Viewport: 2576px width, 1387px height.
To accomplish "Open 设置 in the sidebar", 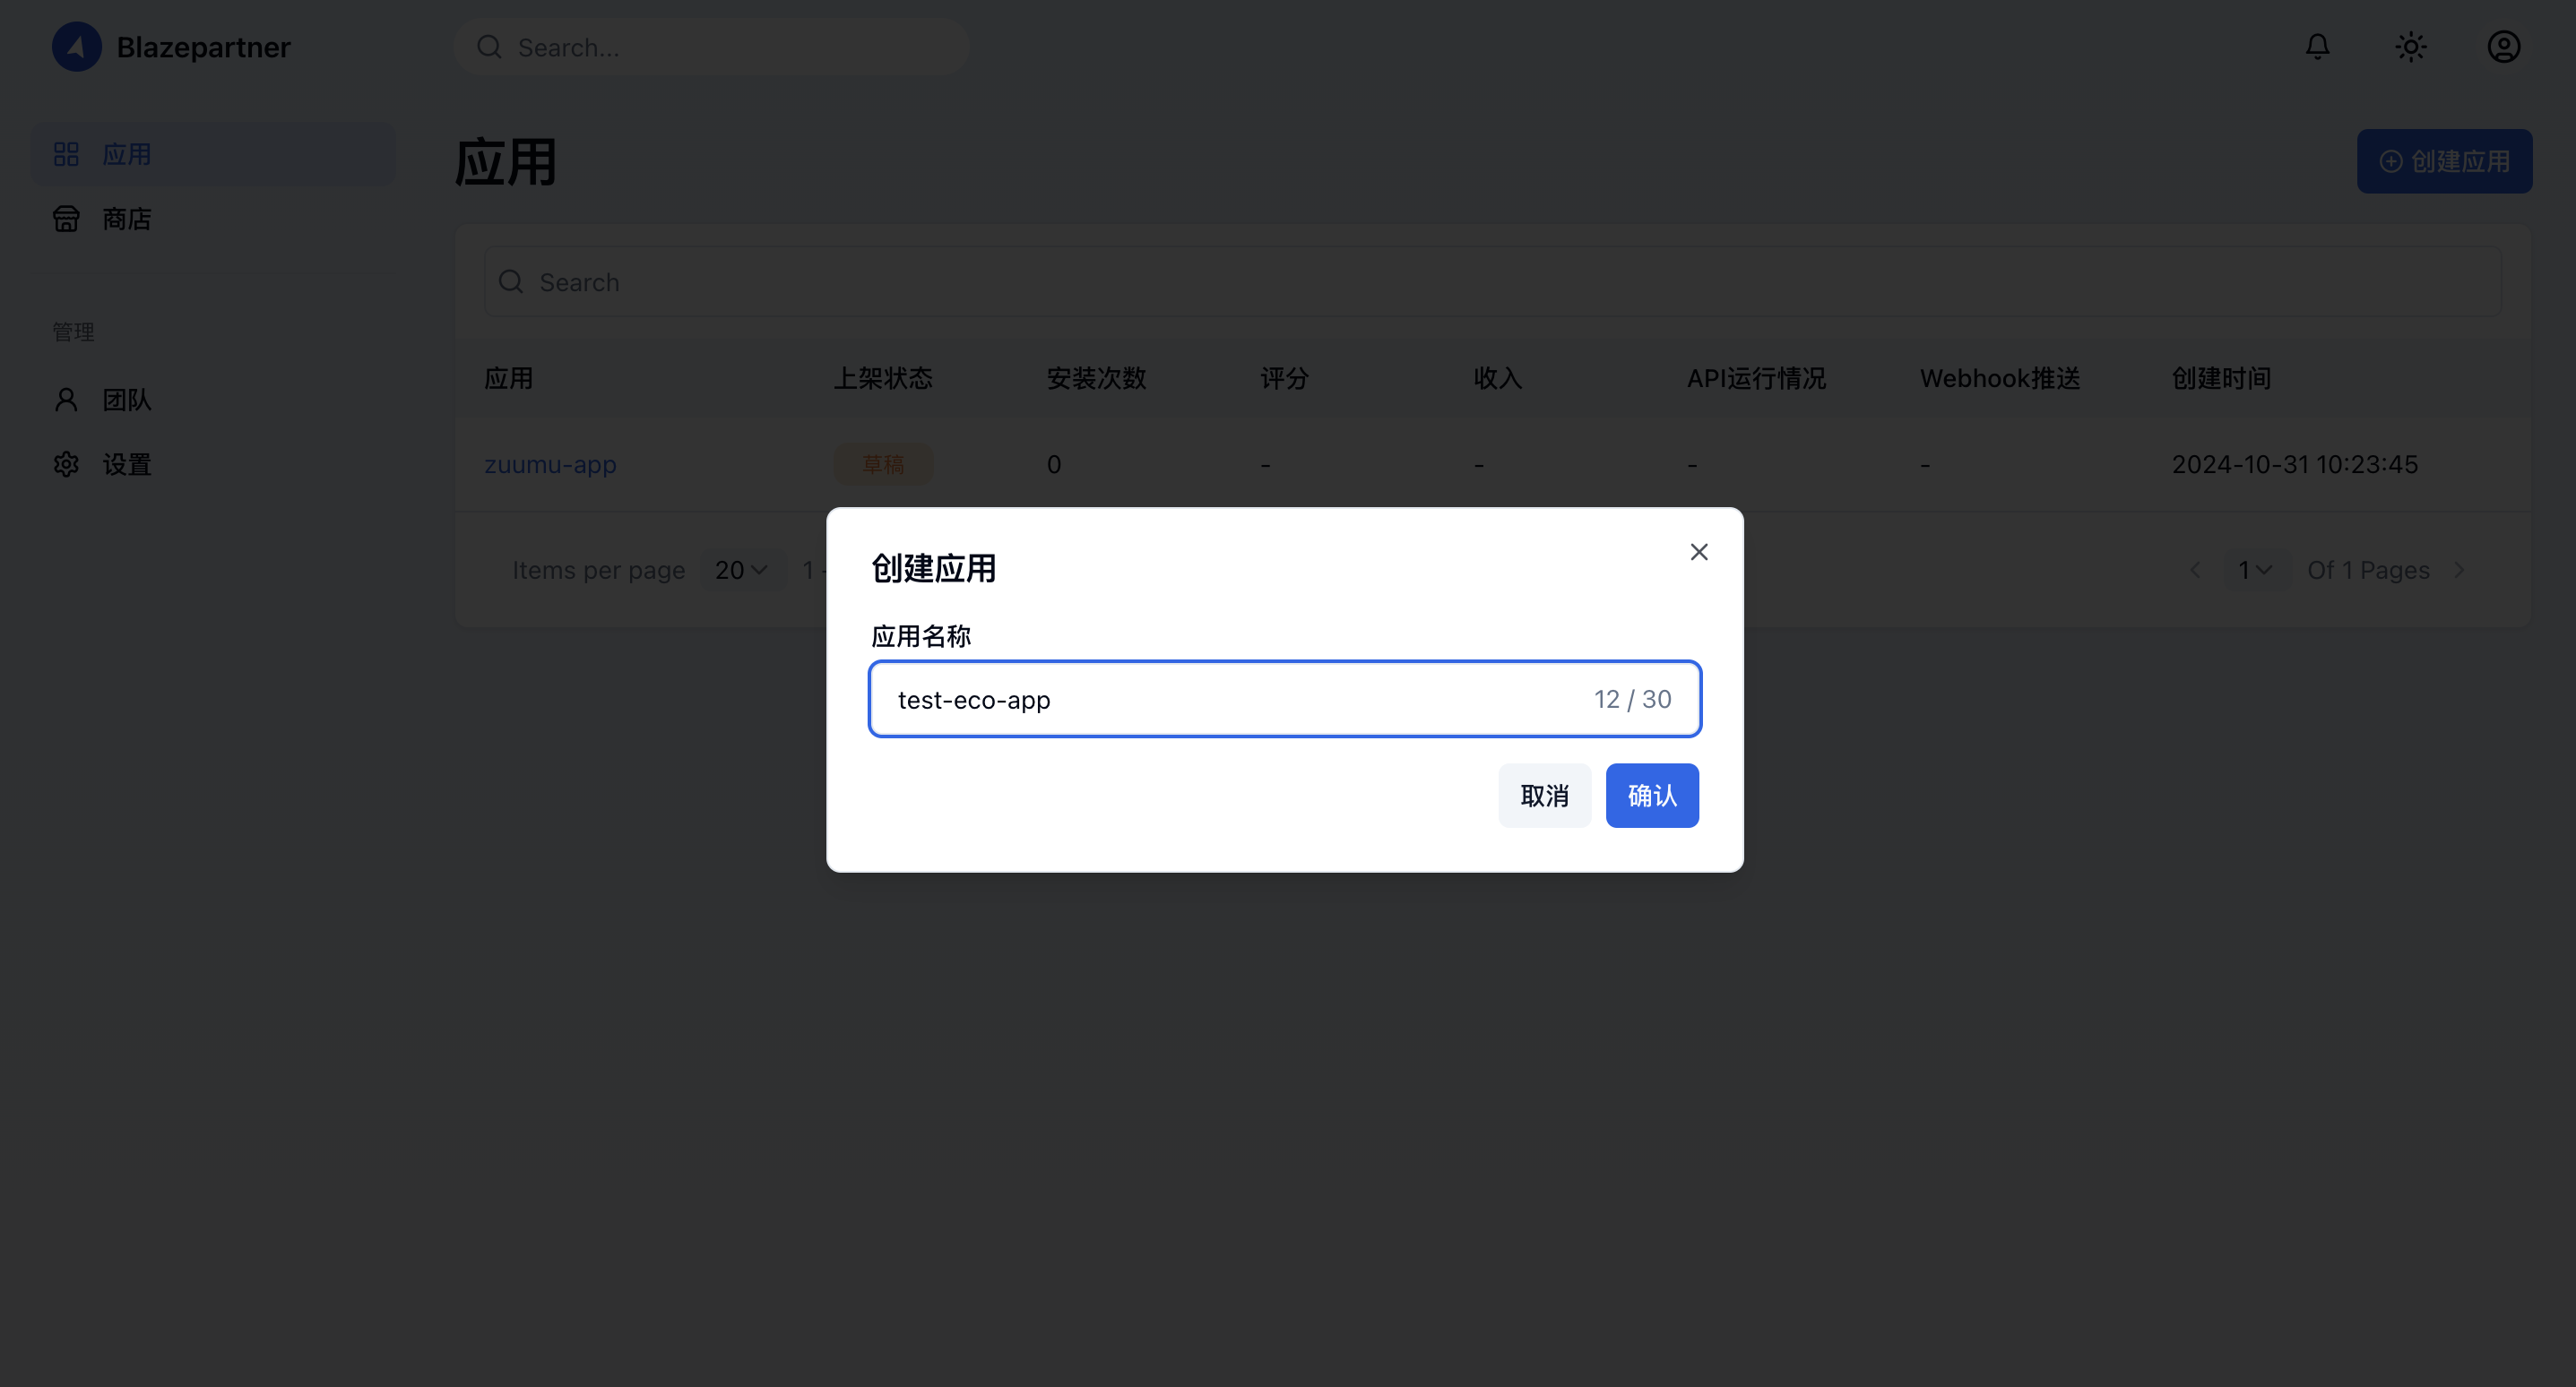I will point(213,464).
